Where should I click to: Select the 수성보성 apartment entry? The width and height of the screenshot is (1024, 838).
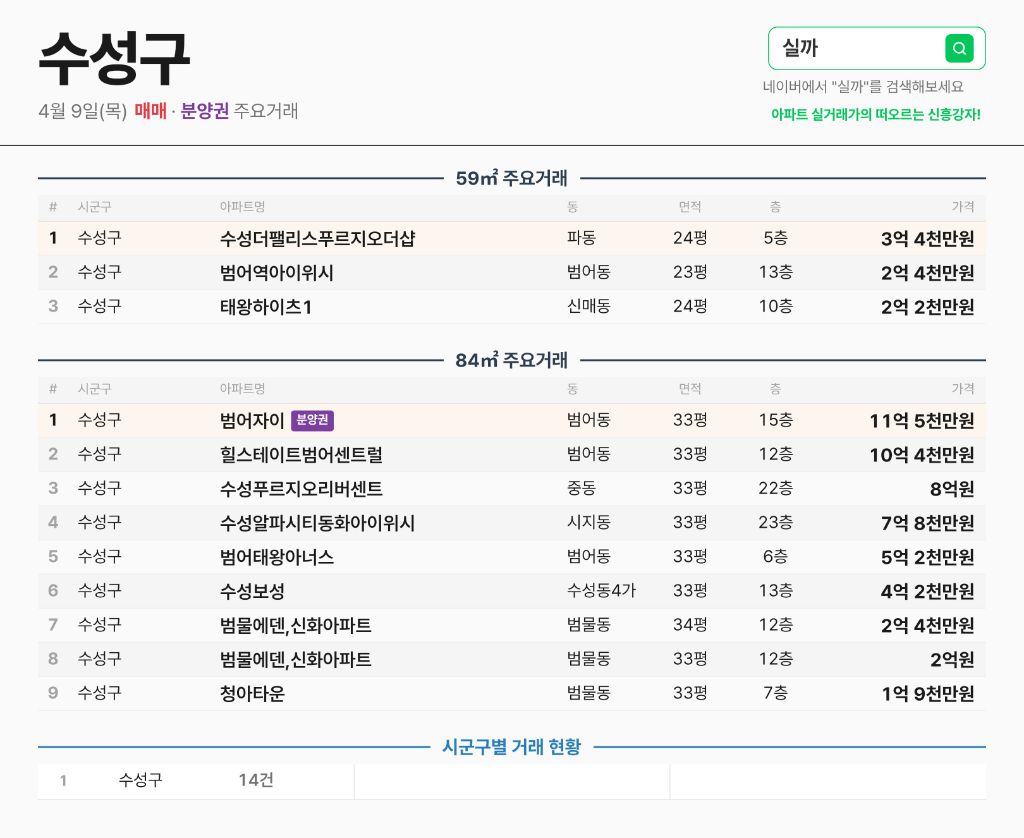click(x=511, y=591)
